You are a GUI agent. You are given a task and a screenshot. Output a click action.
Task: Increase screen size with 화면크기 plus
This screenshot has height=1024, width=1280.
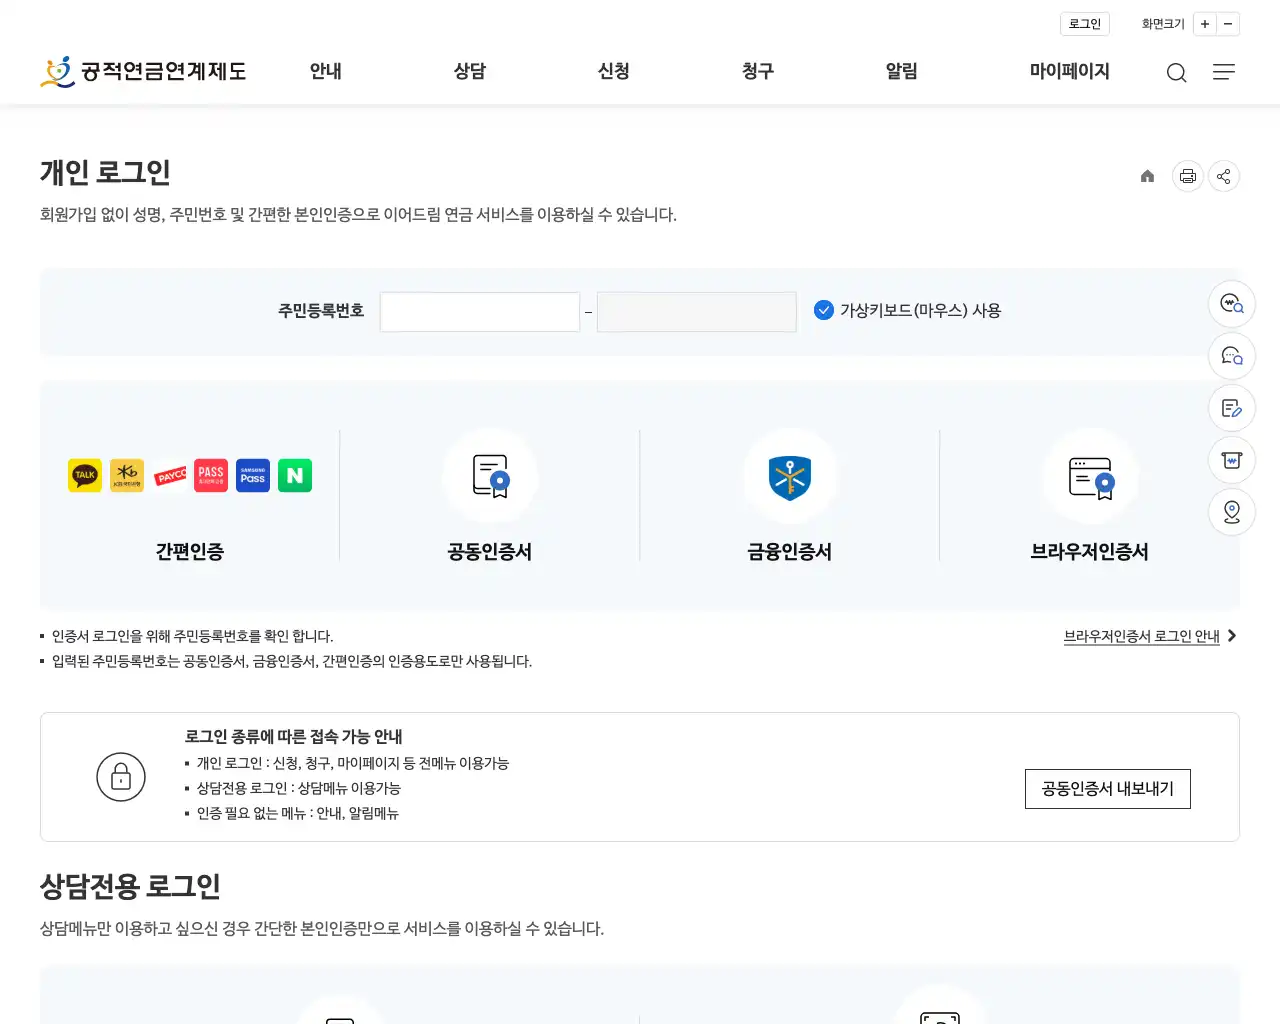click(1204, 24)
